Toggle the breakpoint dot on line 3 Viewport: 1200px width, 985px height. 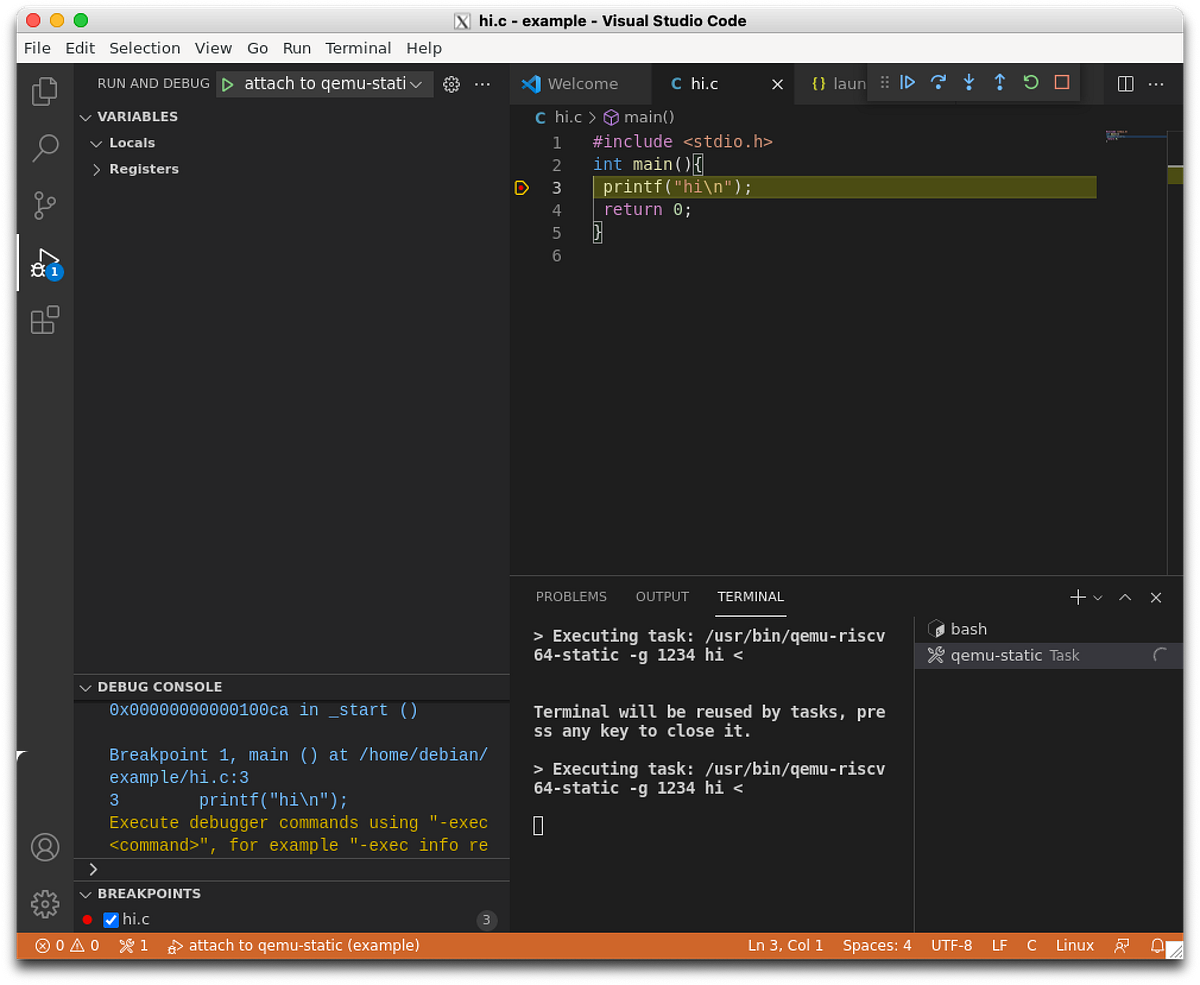click(521, 187)
